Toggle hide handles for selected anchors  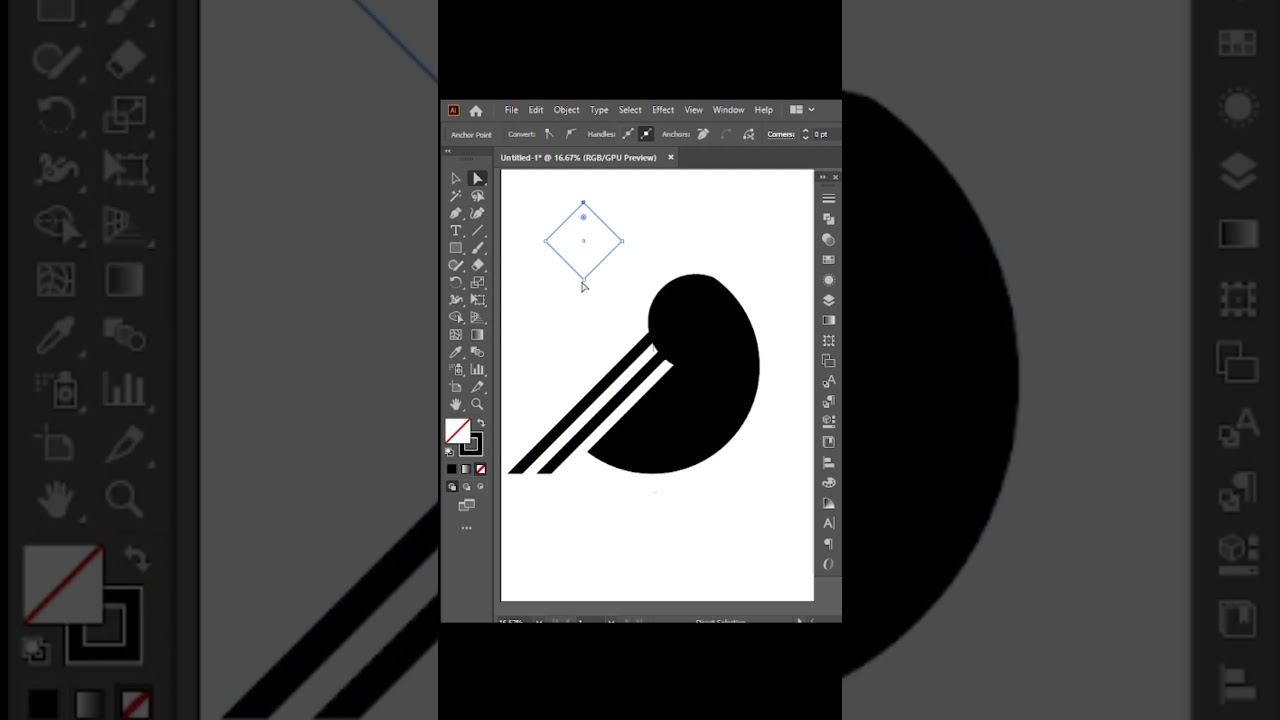646,133
